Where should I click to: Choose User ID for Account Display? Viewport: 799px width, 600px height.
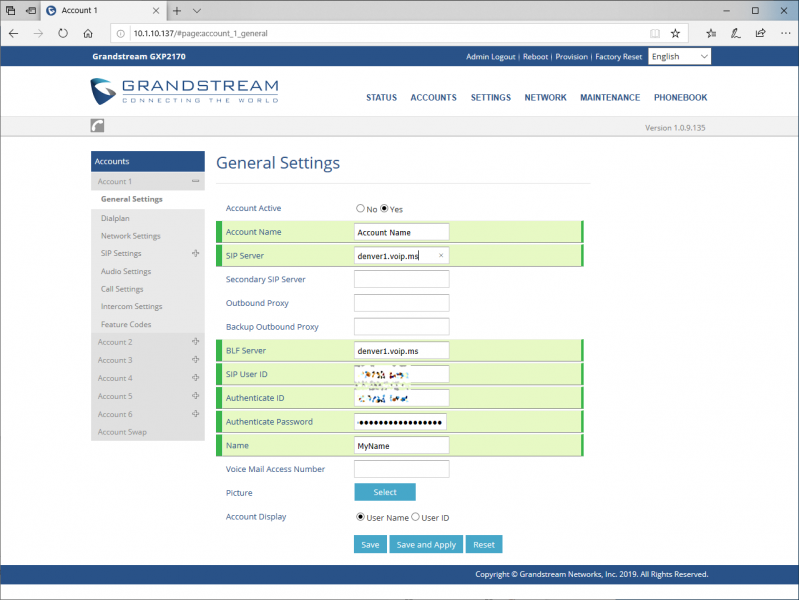click(415, 517)
